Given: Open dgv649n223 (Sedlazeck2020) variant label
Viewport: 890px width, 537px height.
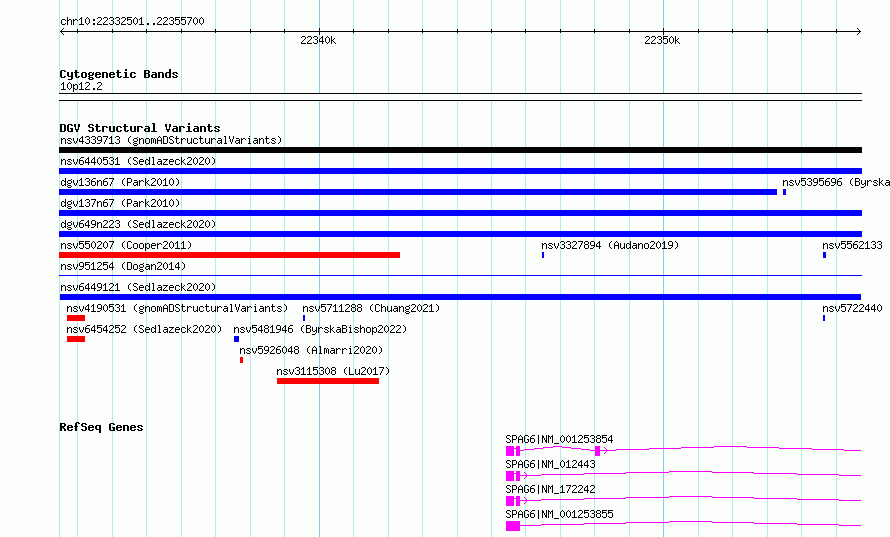Looking at the screenshot, I should pos(138,224).
